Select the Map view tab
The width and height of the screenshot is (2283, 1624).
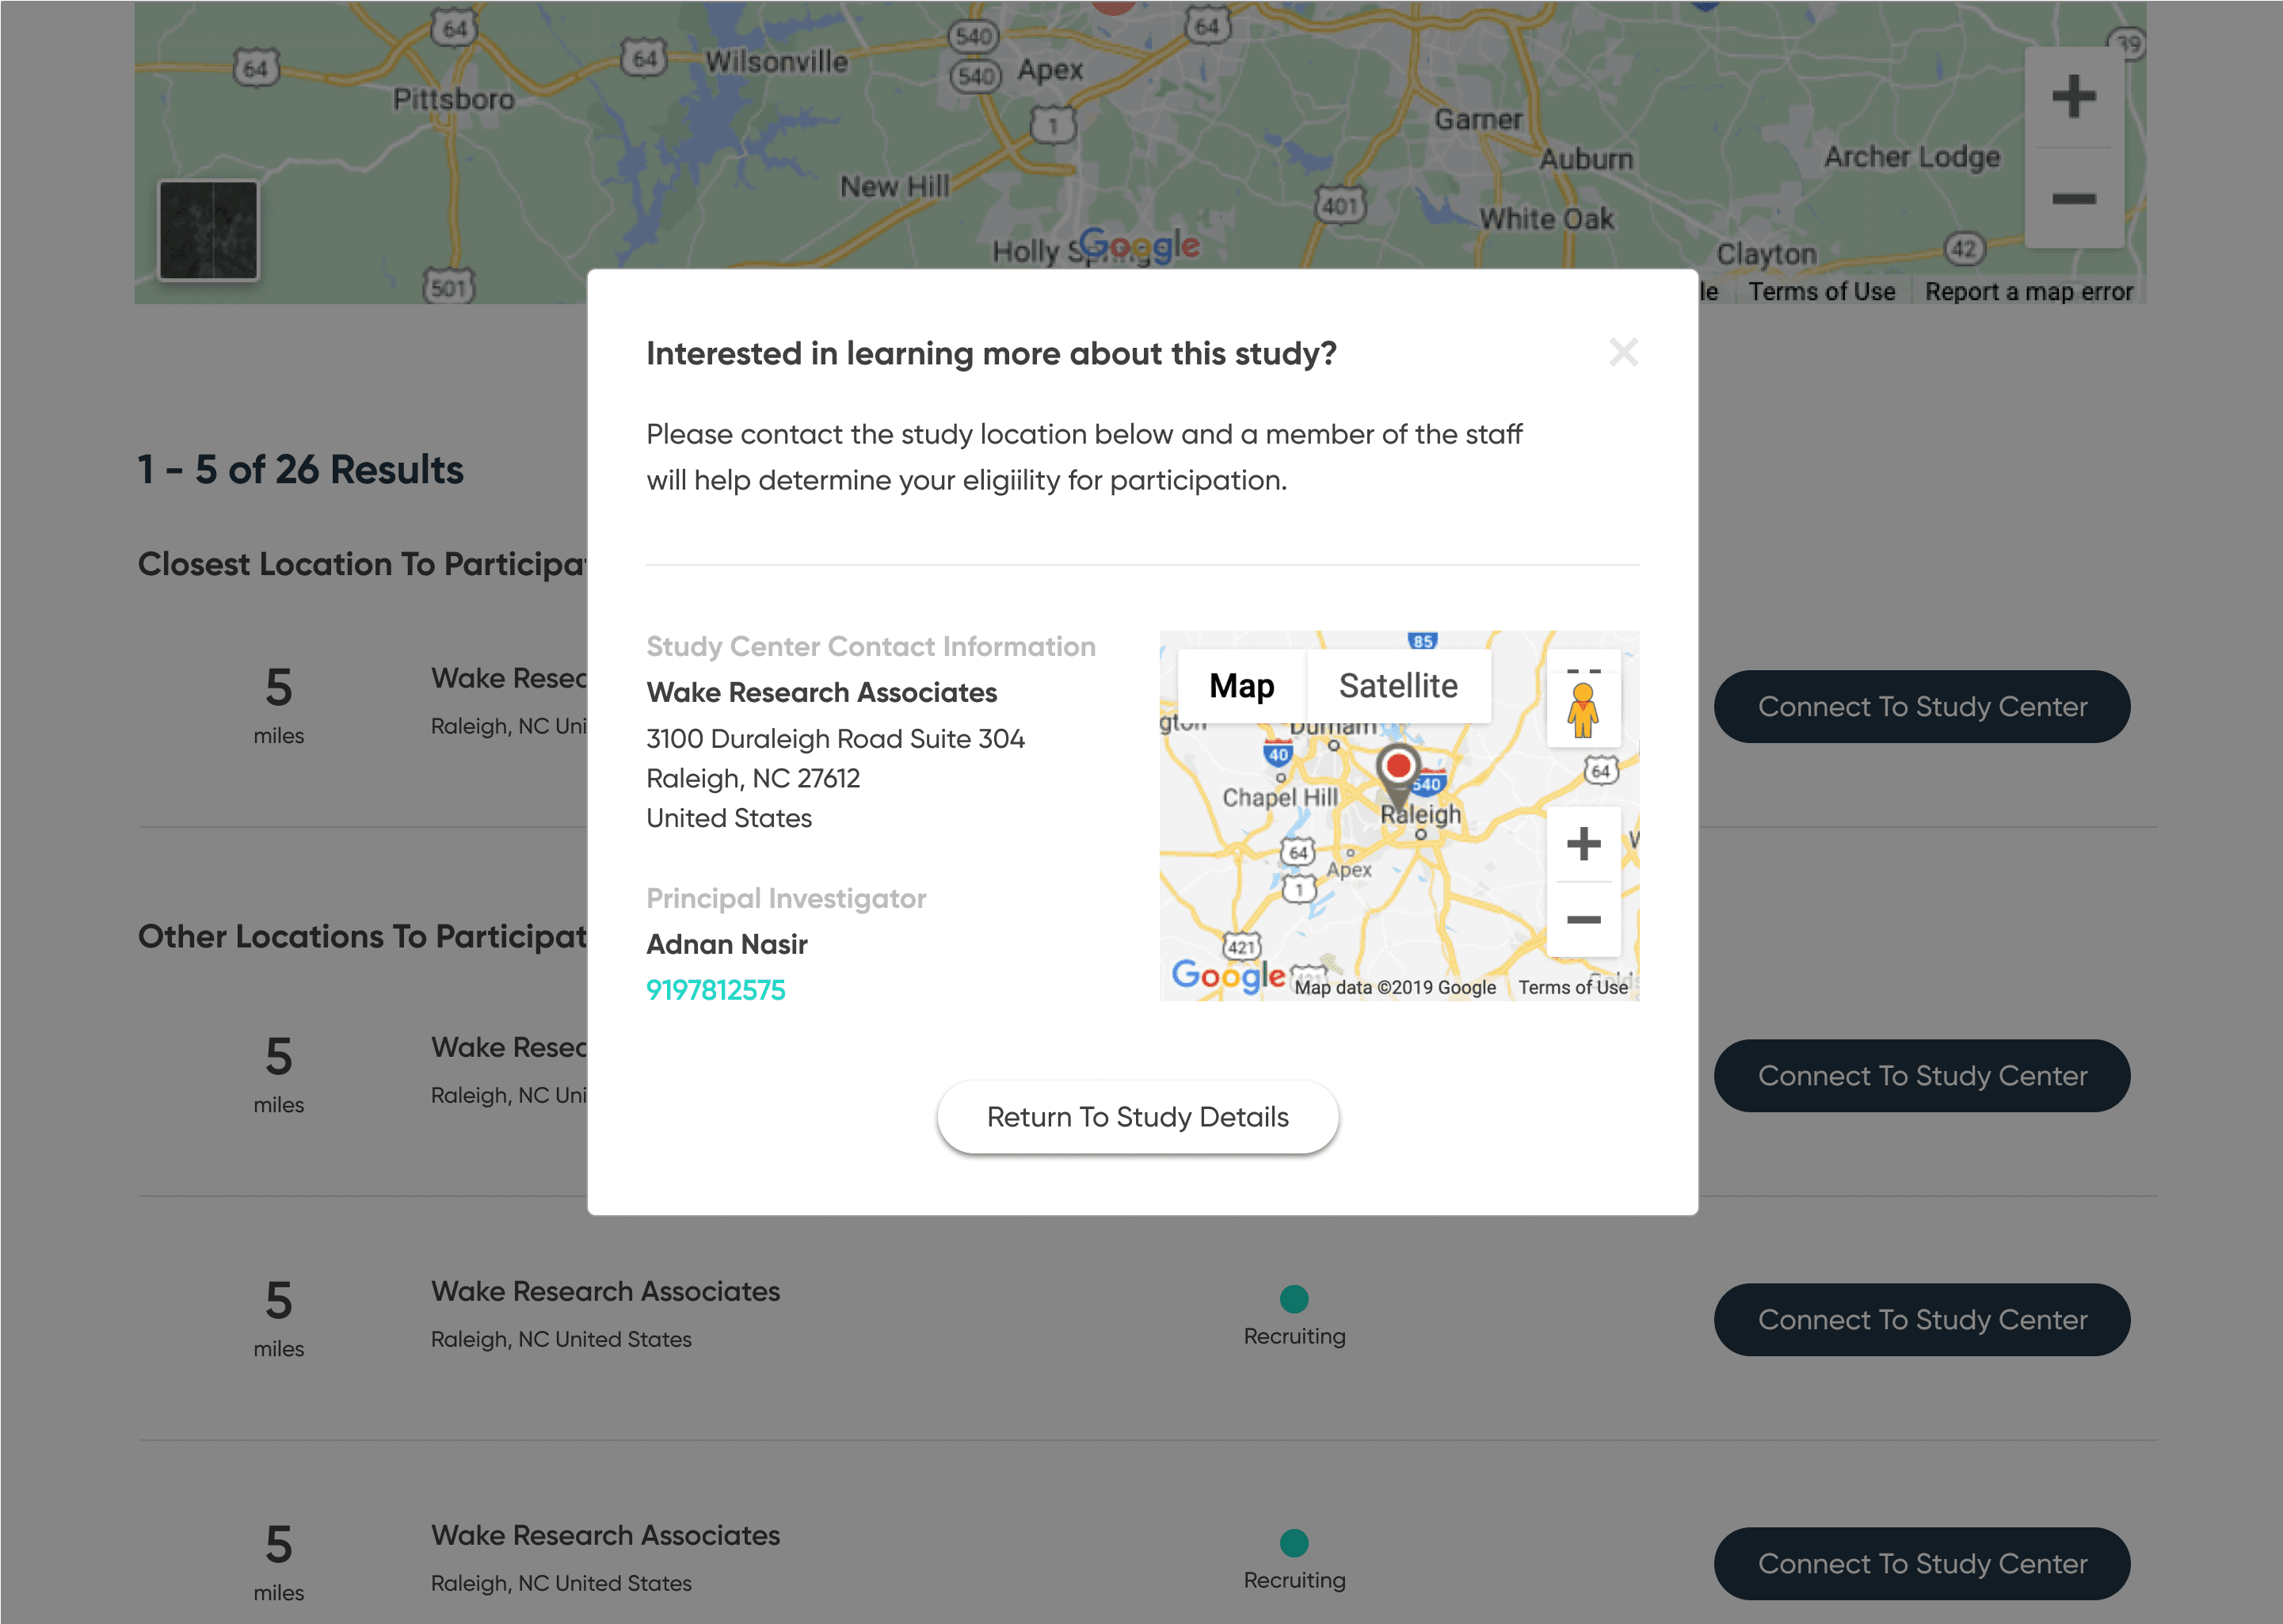[1241, 686]
